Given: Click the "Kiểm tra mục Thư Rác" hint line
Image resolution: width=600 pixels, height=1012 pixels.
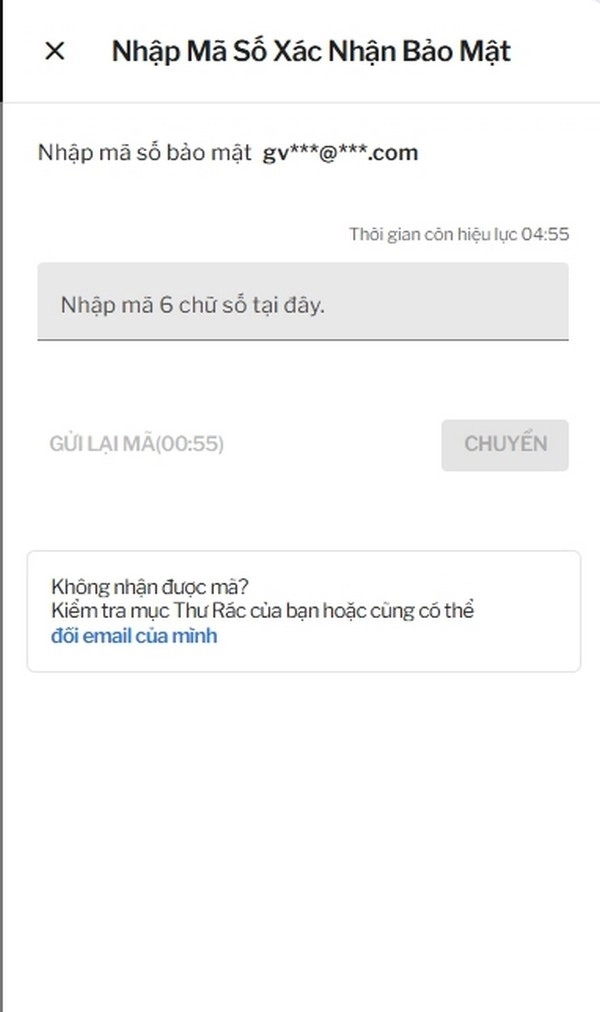Looking at the screenshot, I should pos(260,610).
